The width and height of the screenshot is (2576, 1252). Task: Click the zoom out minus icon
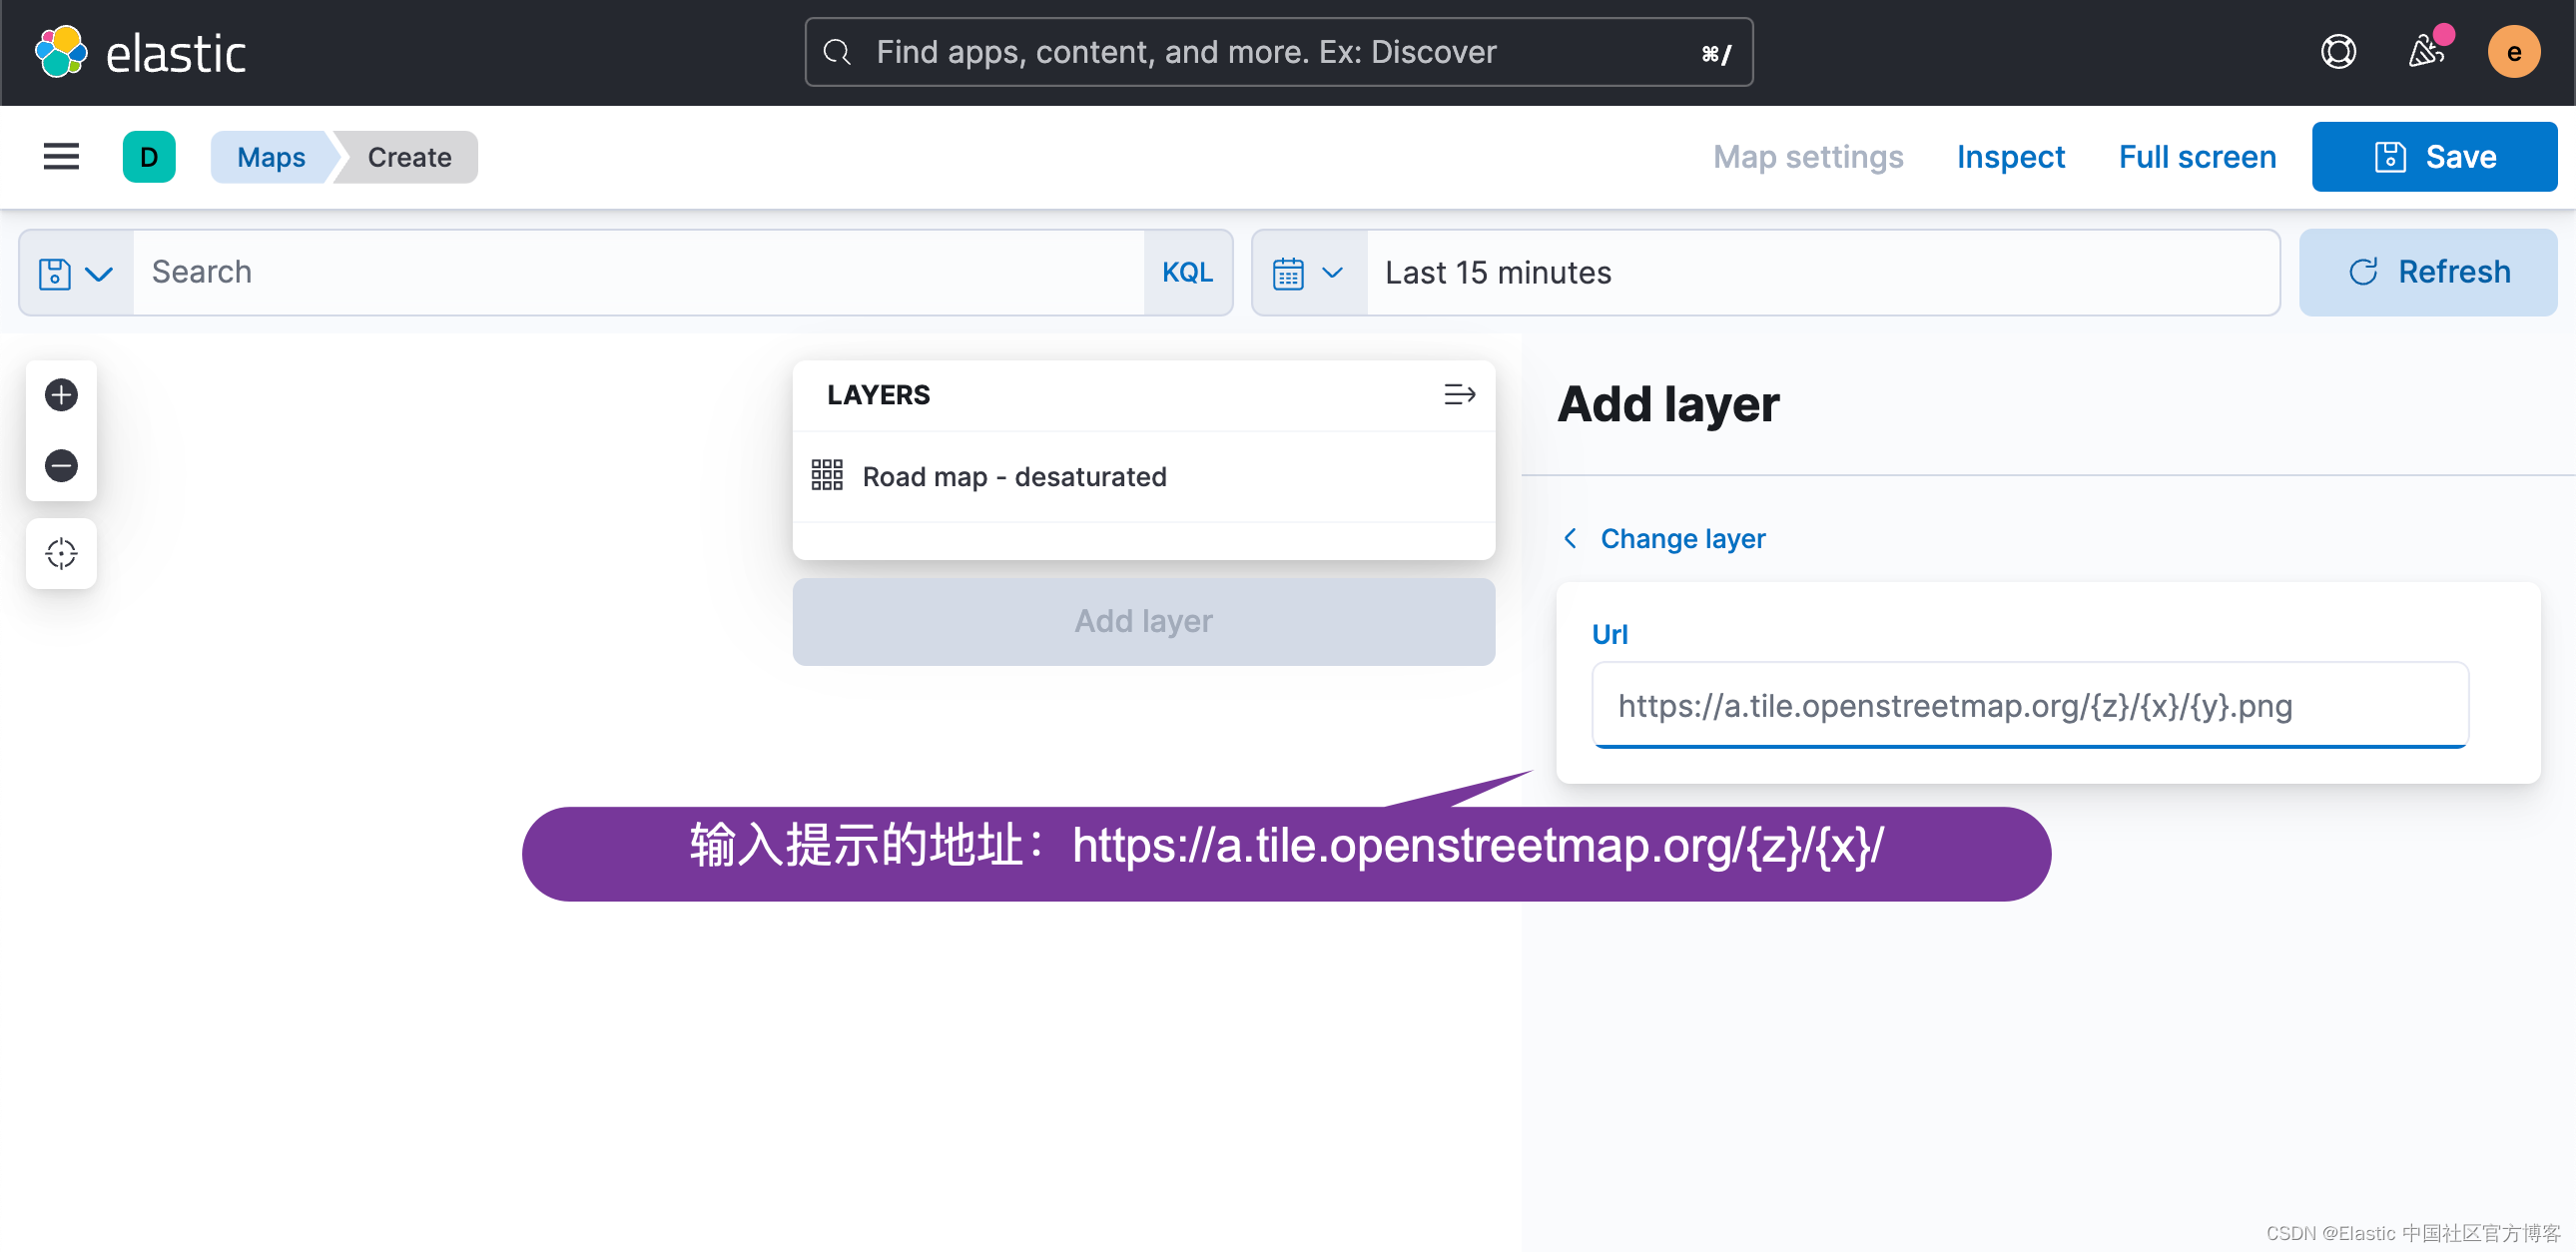[61, 466]
